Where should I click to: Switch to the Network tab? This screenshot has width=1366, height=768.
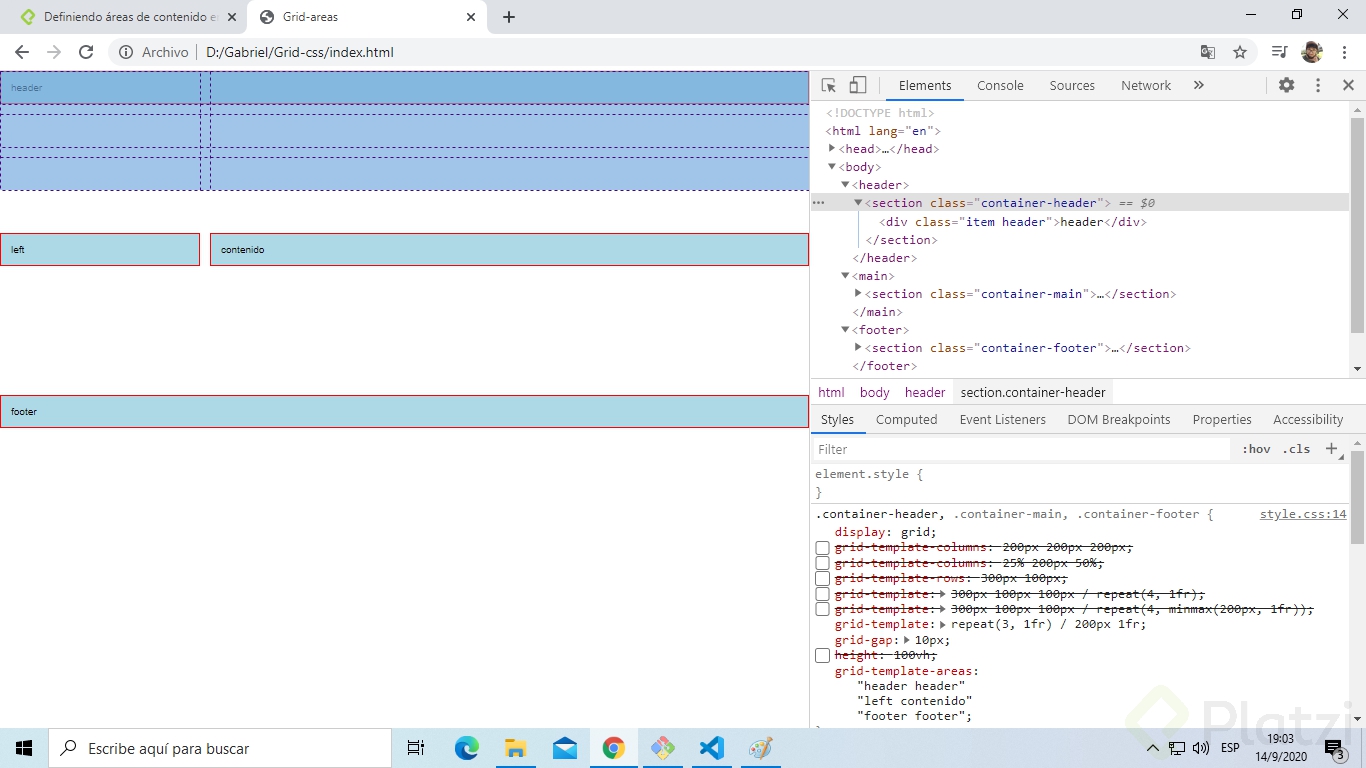coord(1146,85)
